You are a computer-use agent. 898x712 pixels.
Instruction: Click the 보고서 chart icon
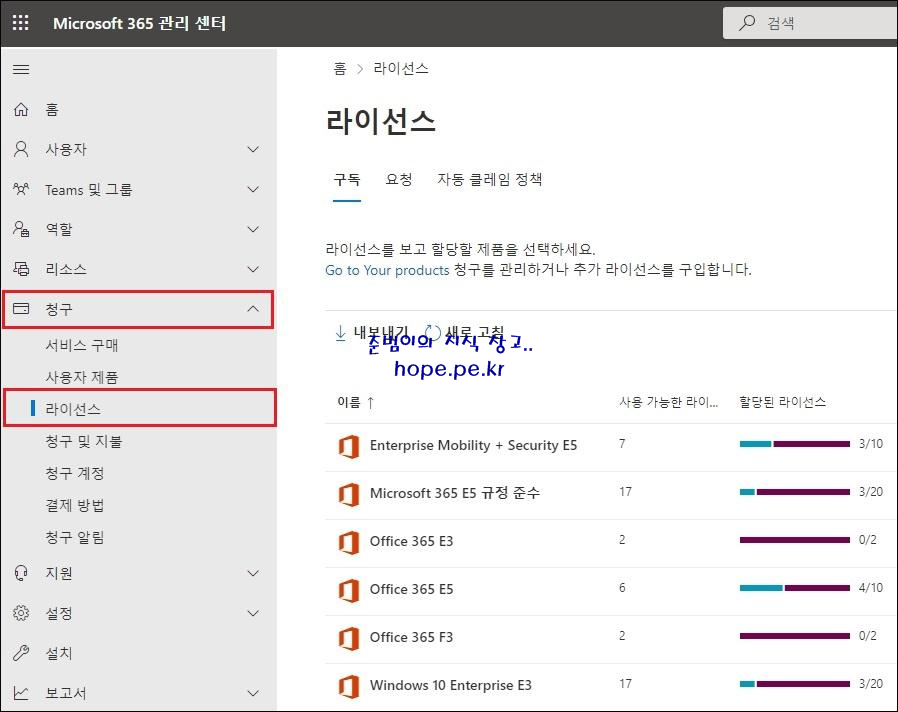[x=21, y=693]
